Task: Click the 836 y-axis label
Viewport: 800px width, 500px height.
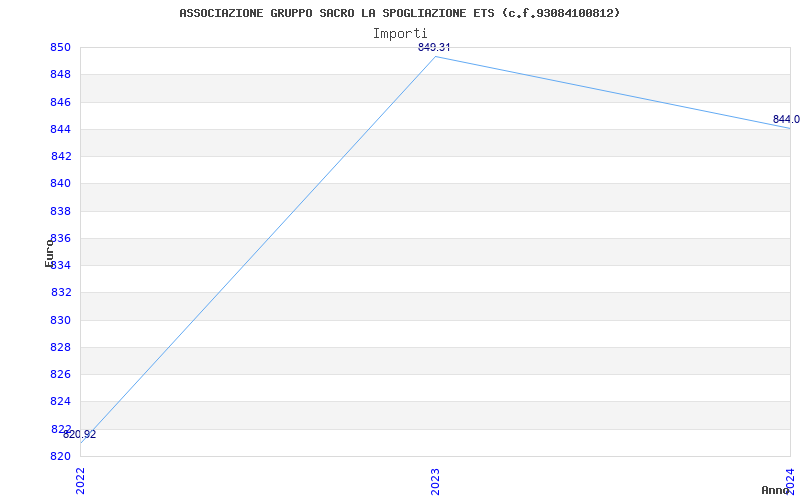Action: pos(62,238)
